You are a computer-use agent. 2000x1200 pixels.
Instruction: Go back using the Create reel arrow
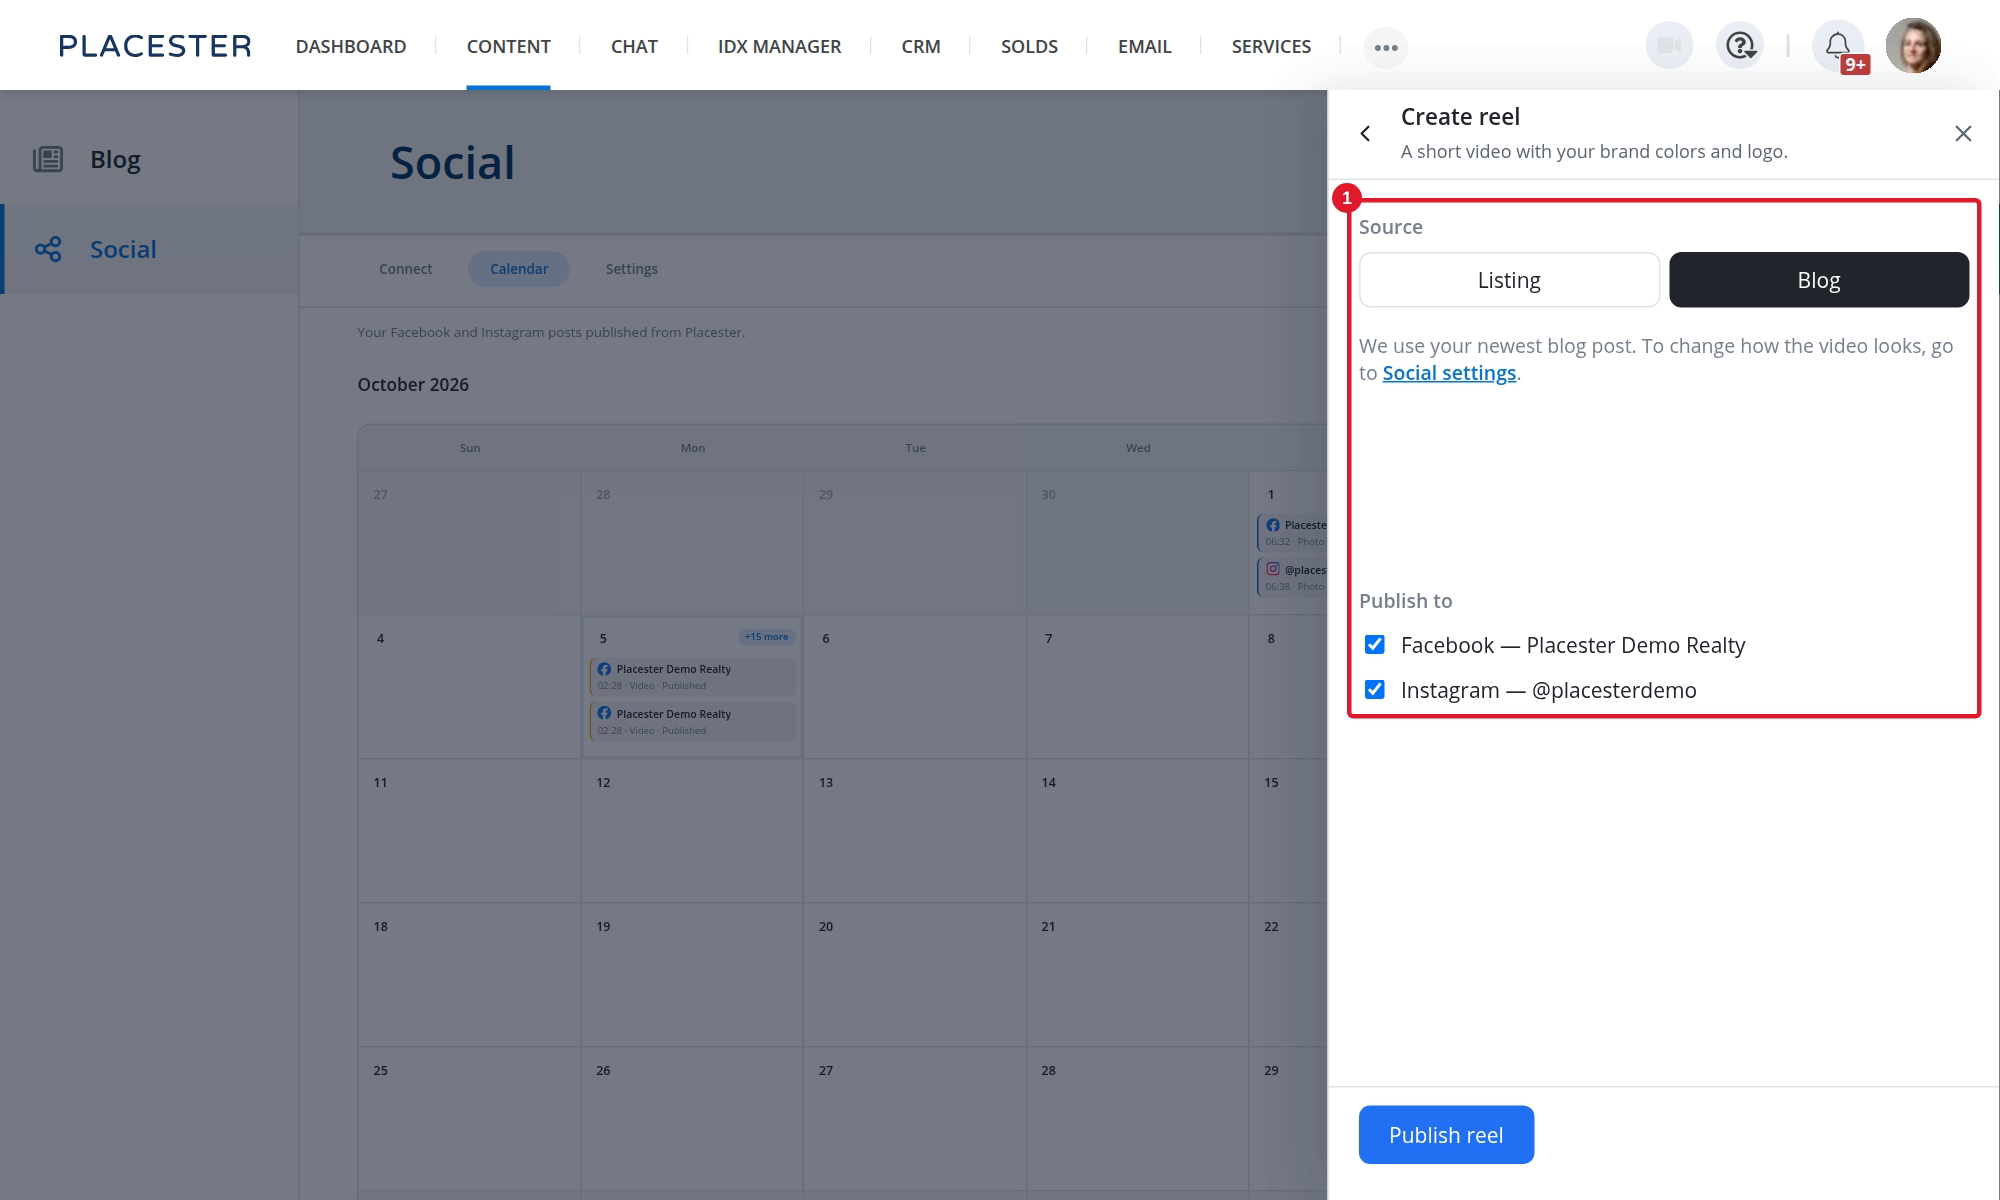(1366, 134)
